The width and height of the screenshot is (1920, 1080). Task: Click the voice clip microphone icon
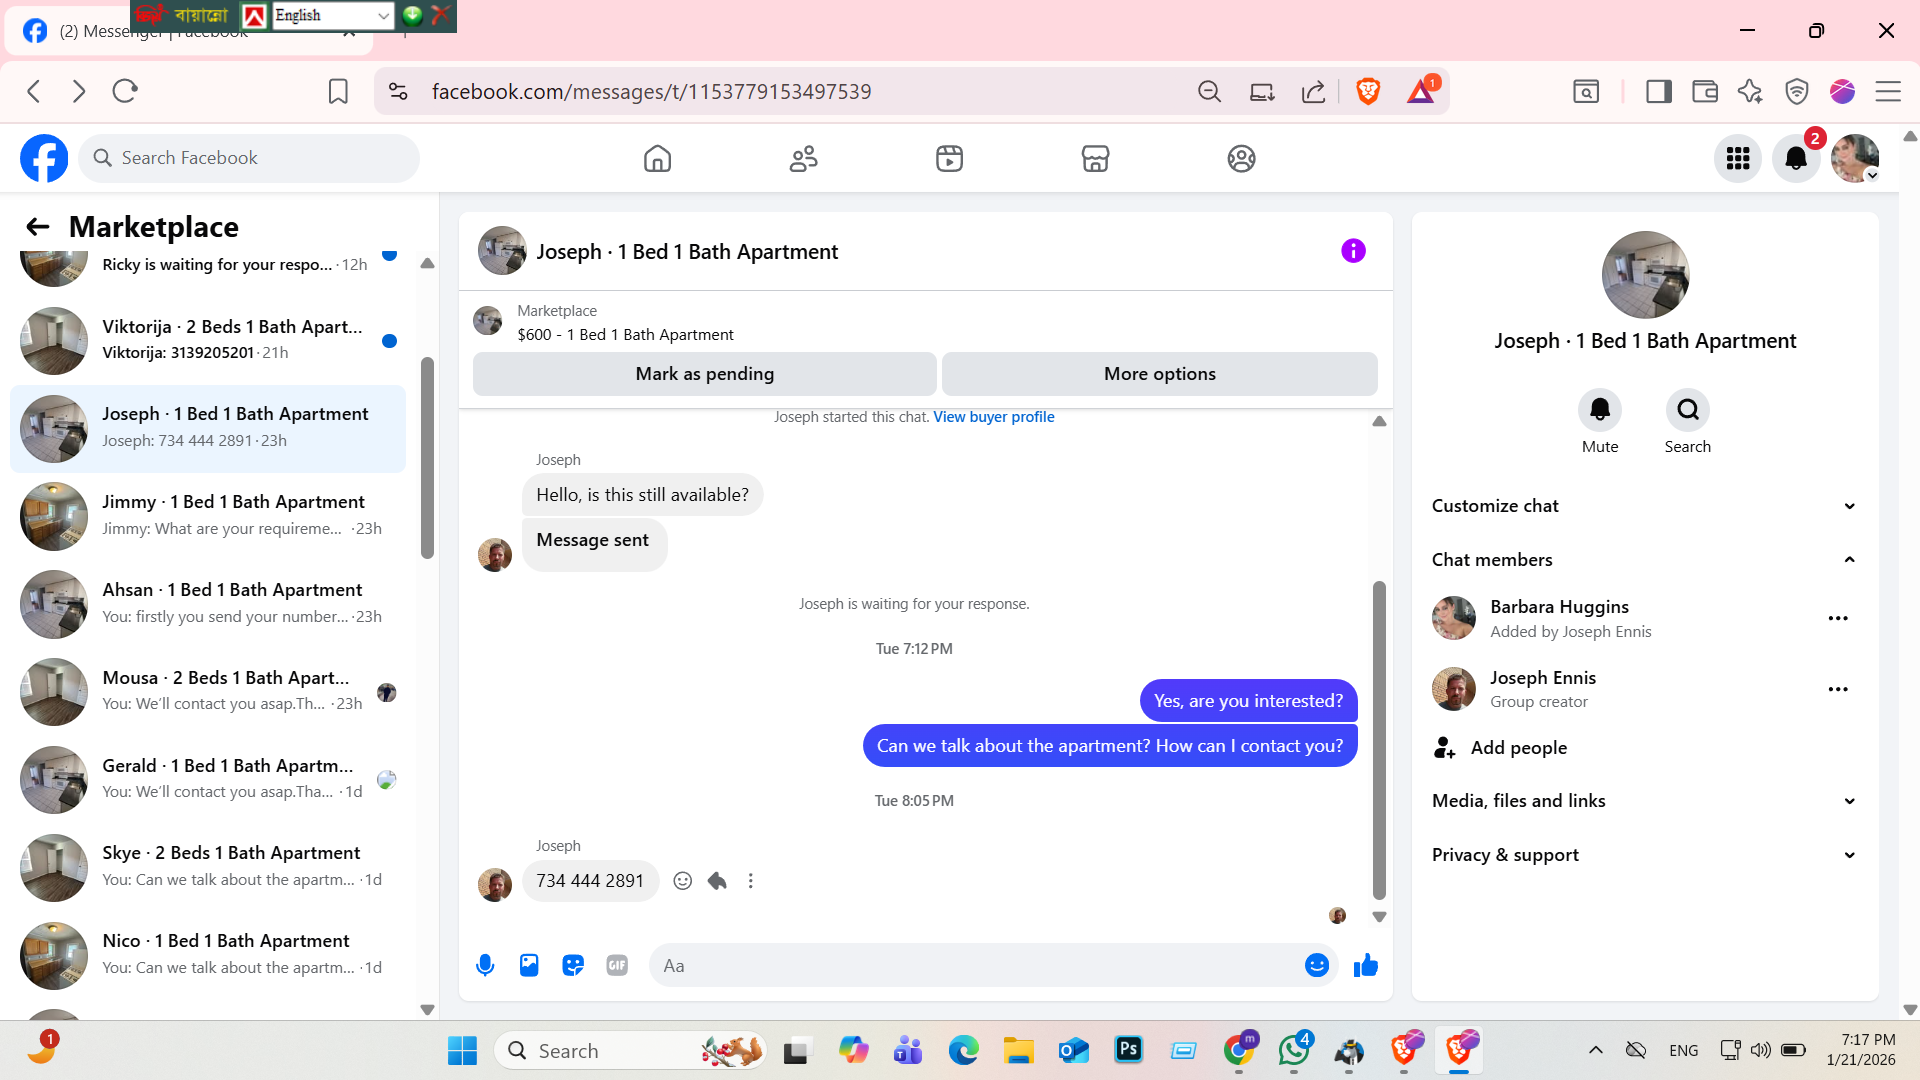click(485, 965)
